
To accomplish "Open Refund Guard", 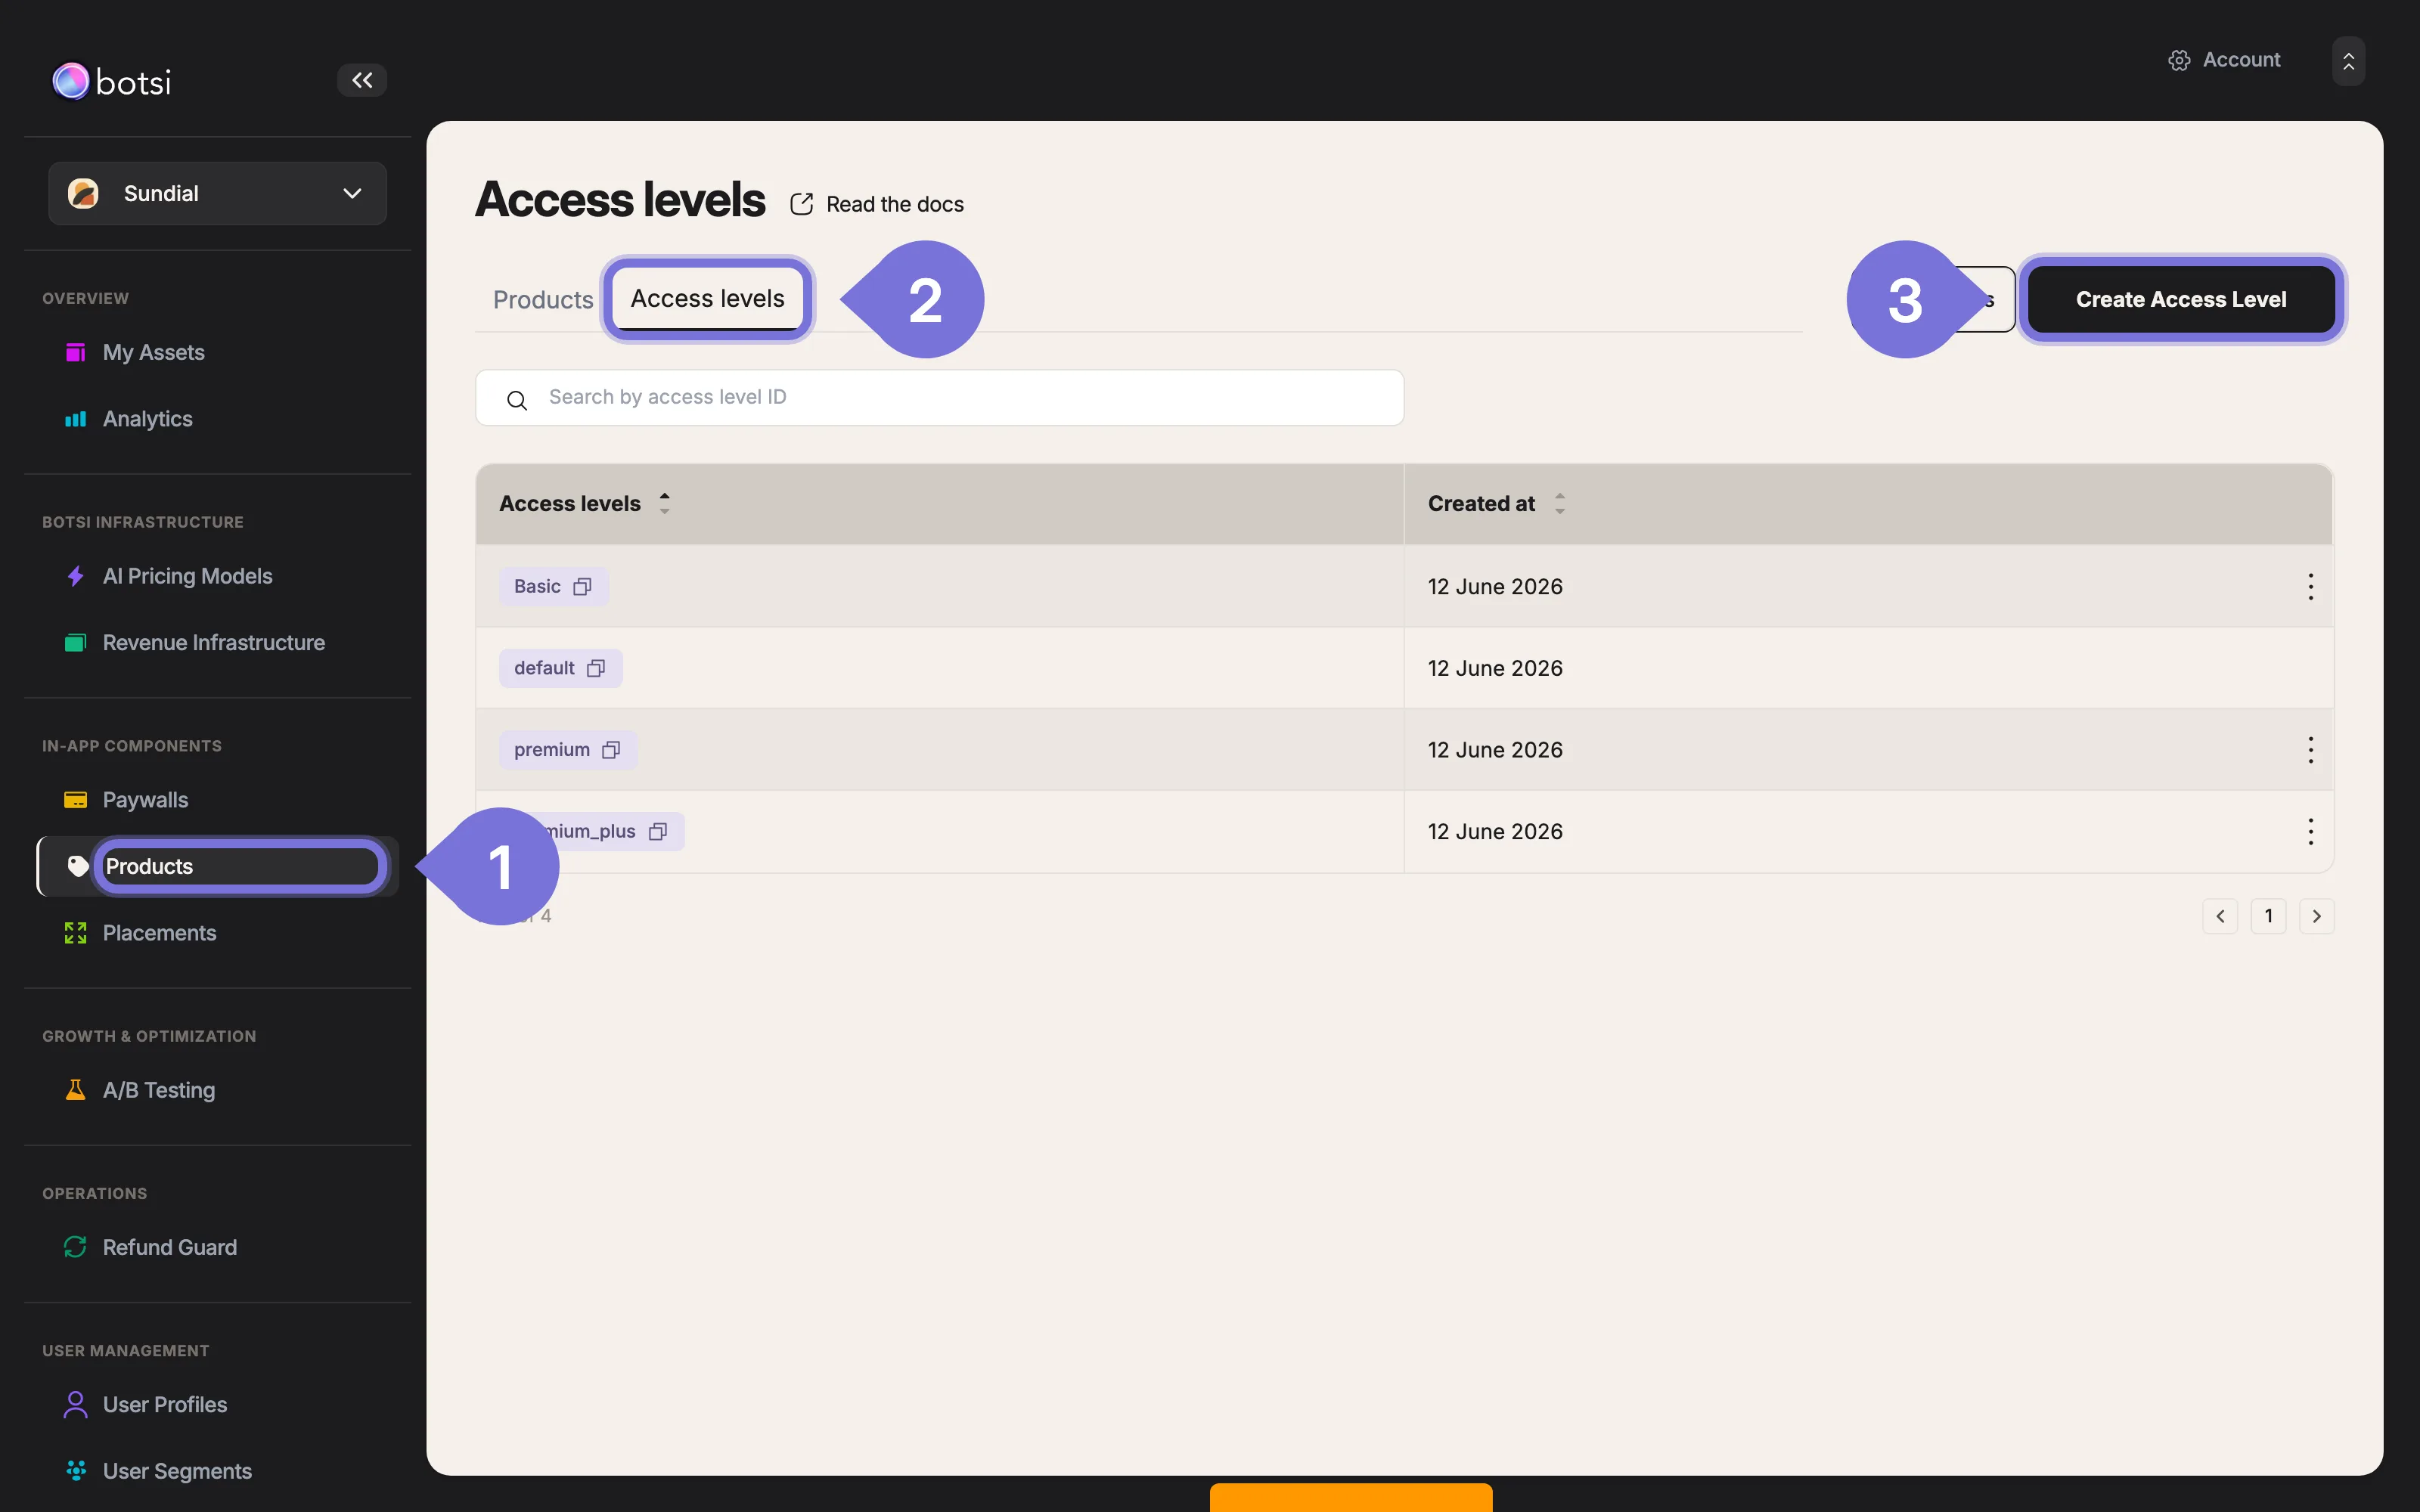I will (169, 1247).
